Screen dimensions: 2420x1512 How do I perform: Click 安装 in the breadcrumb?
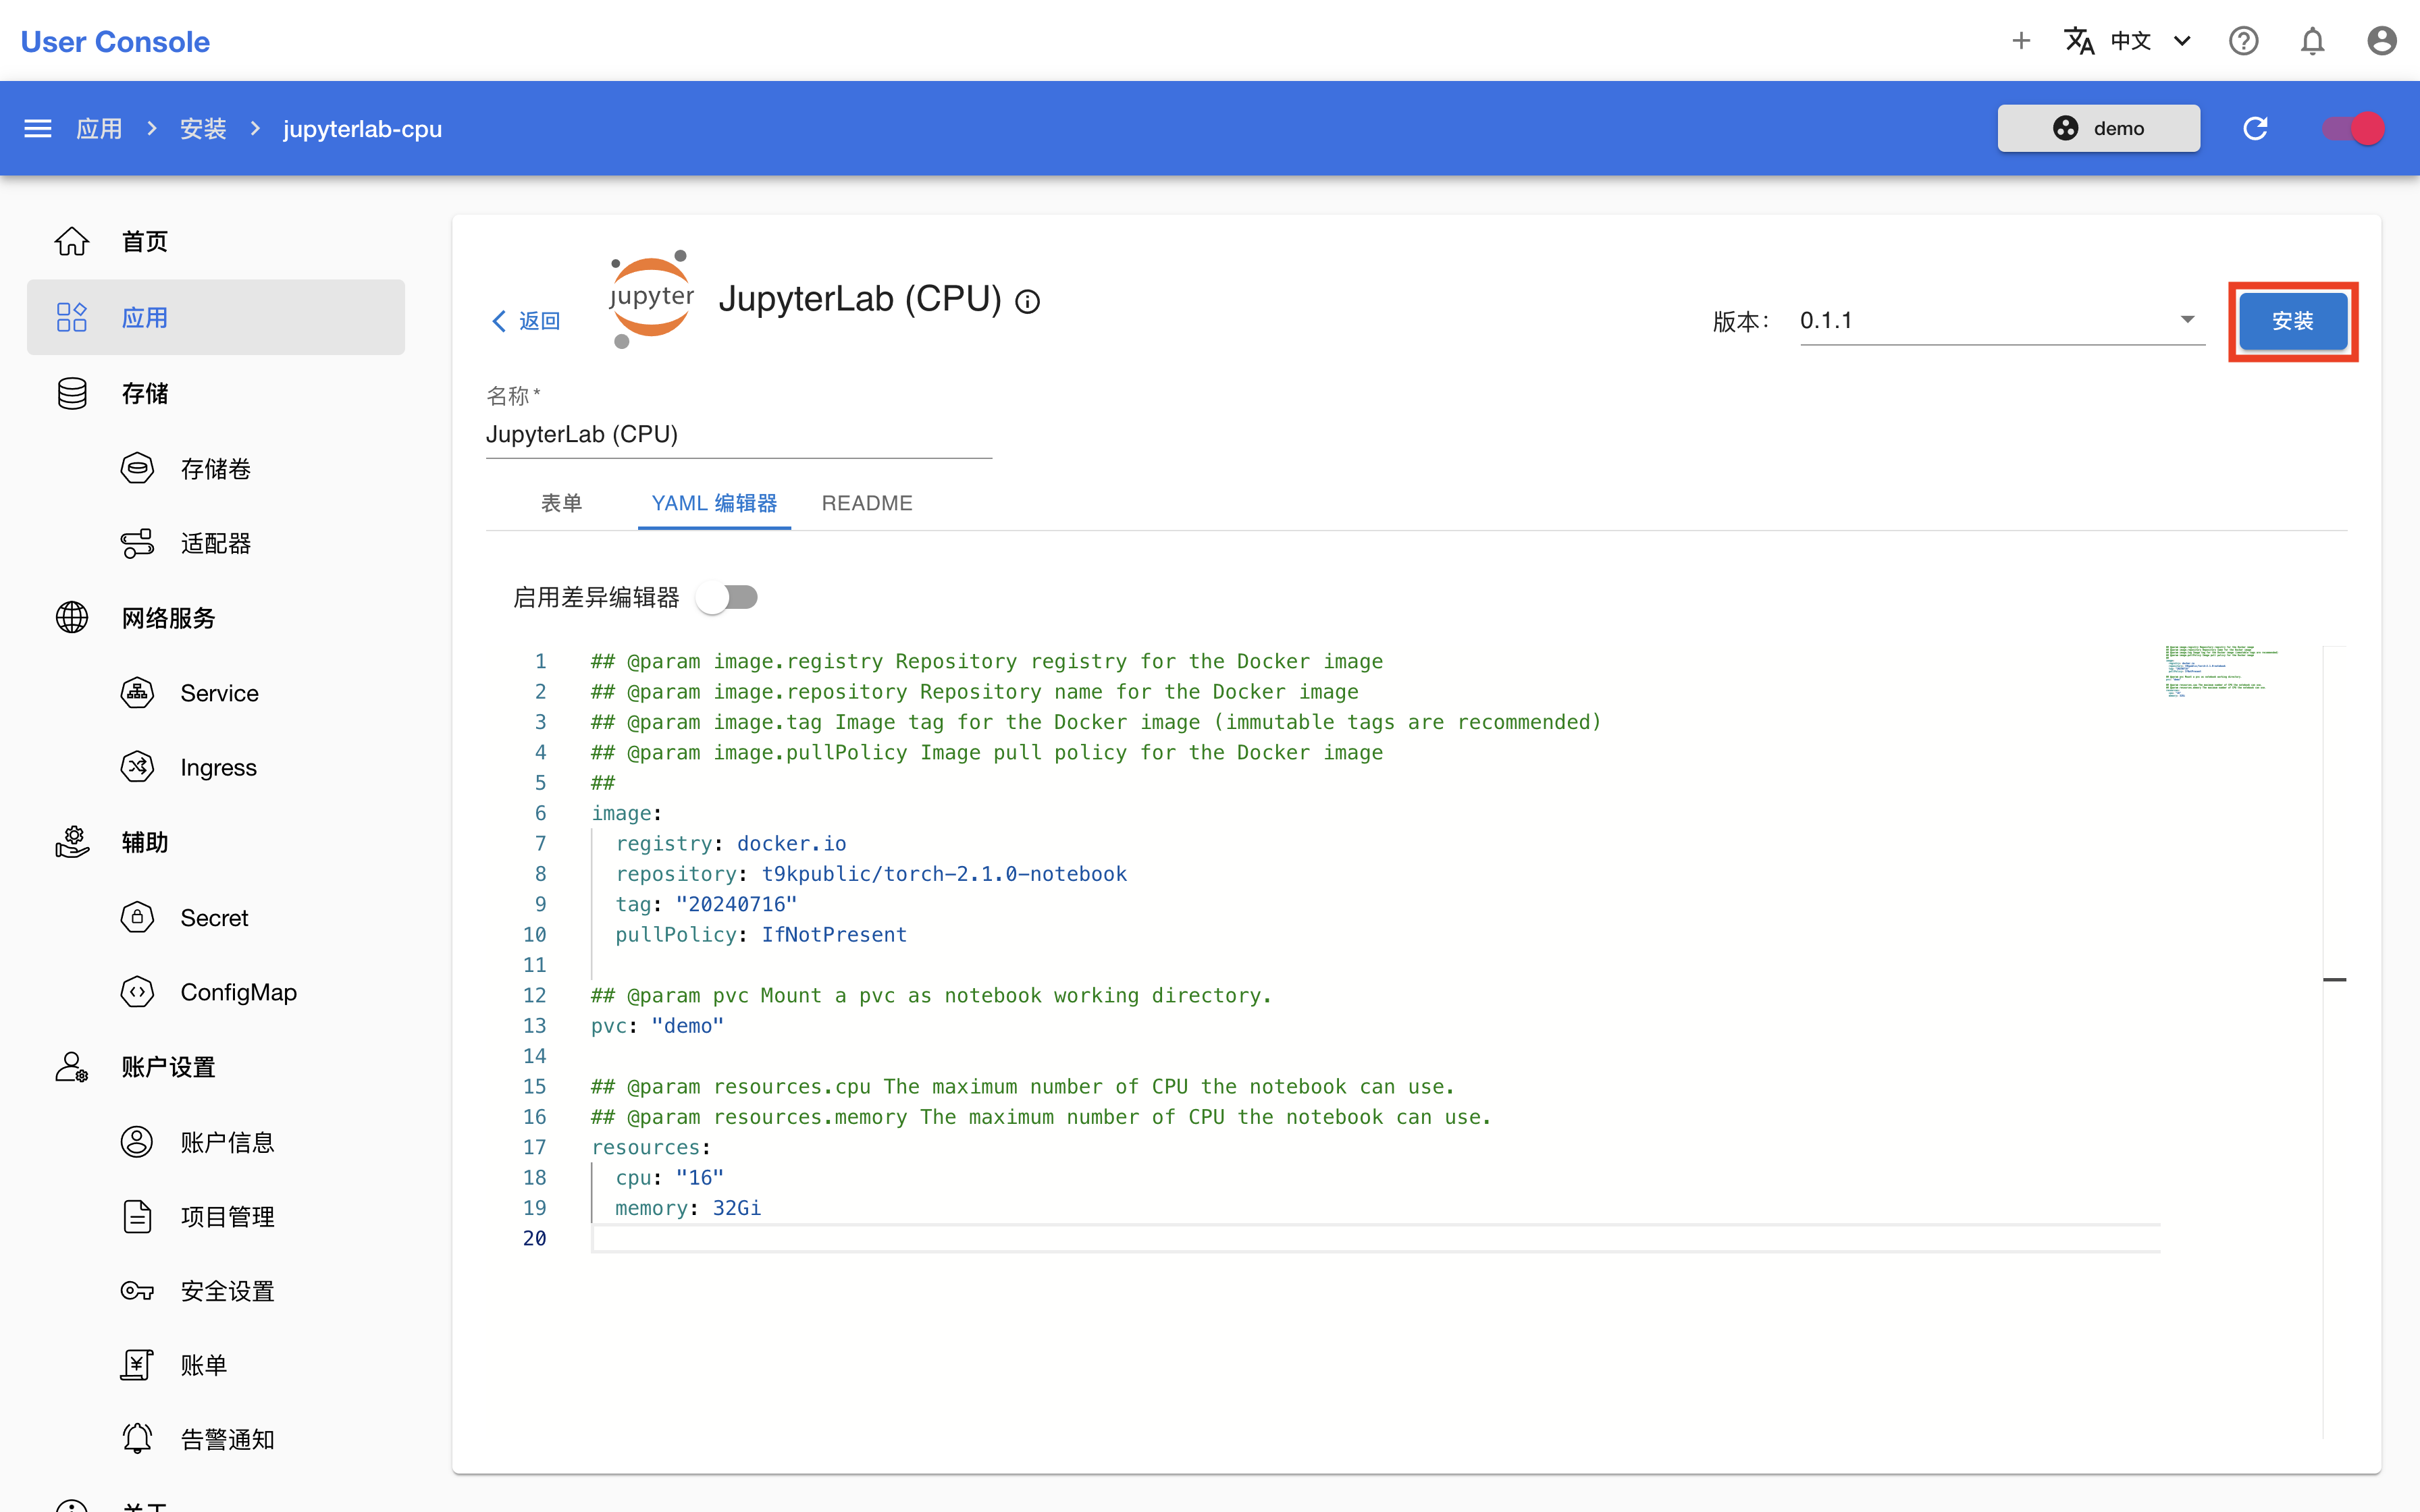(203, 128)
